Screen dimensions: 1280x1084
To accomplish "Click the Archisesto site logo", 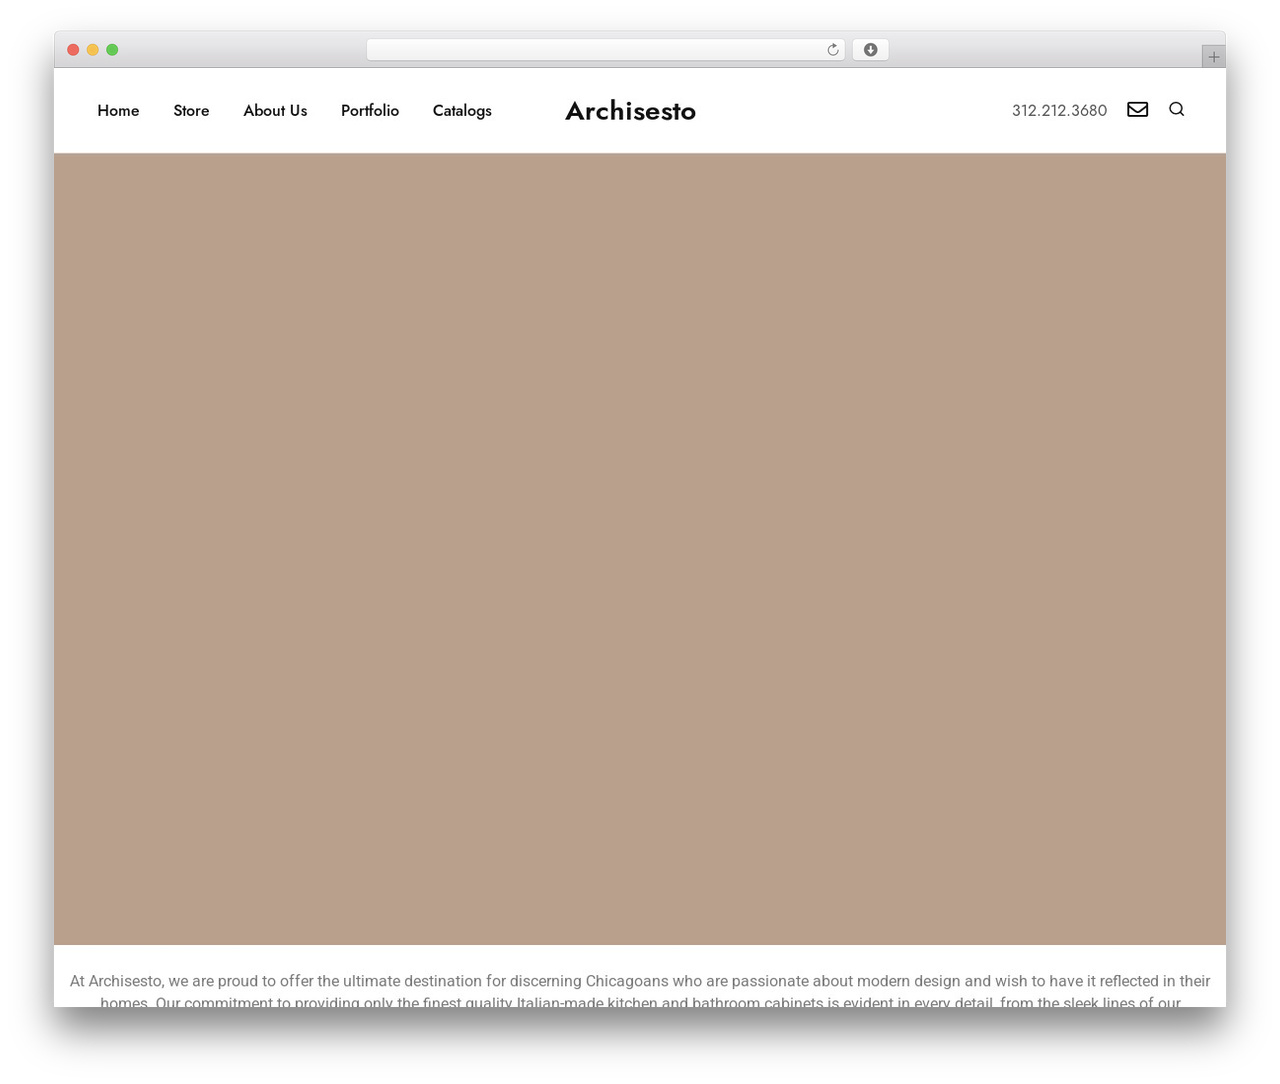I will [630, 110].
